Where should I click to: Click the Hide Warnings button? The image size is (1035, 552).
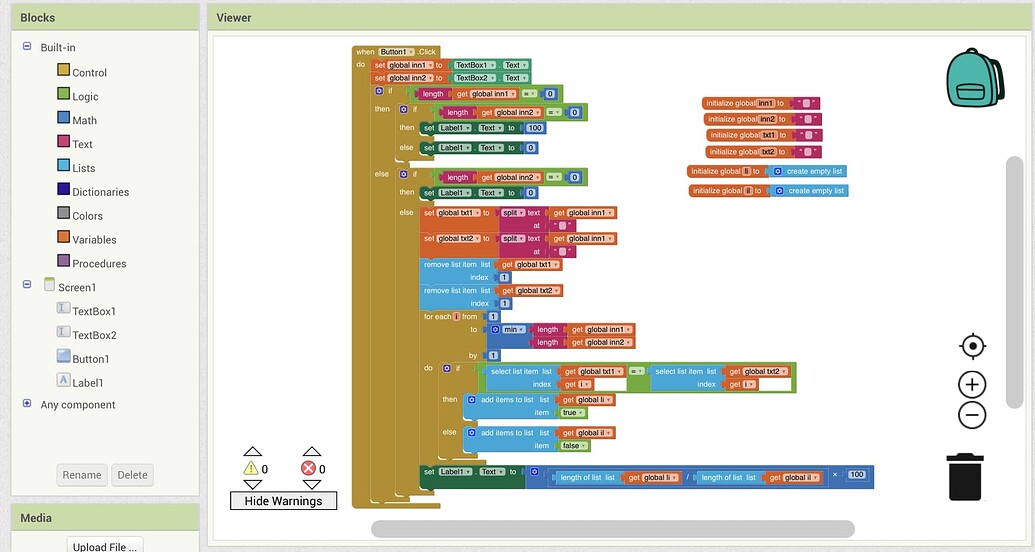tap(283, 500)
